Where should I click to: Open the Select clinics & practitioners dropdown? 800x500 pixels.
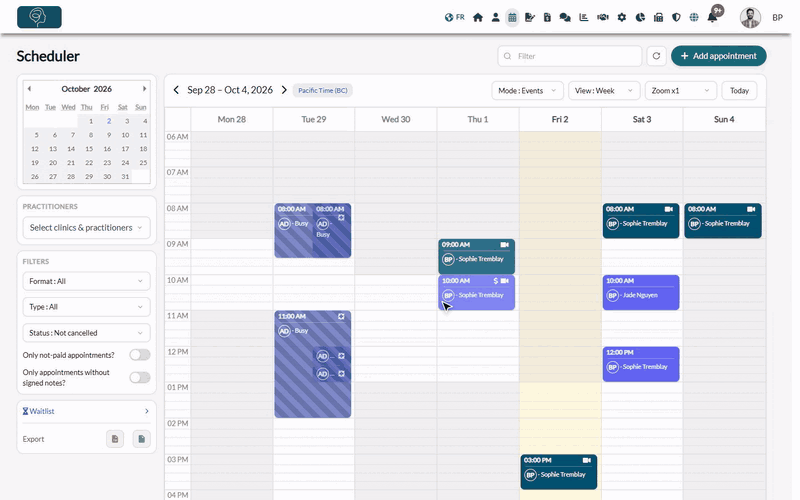point(86,228)
